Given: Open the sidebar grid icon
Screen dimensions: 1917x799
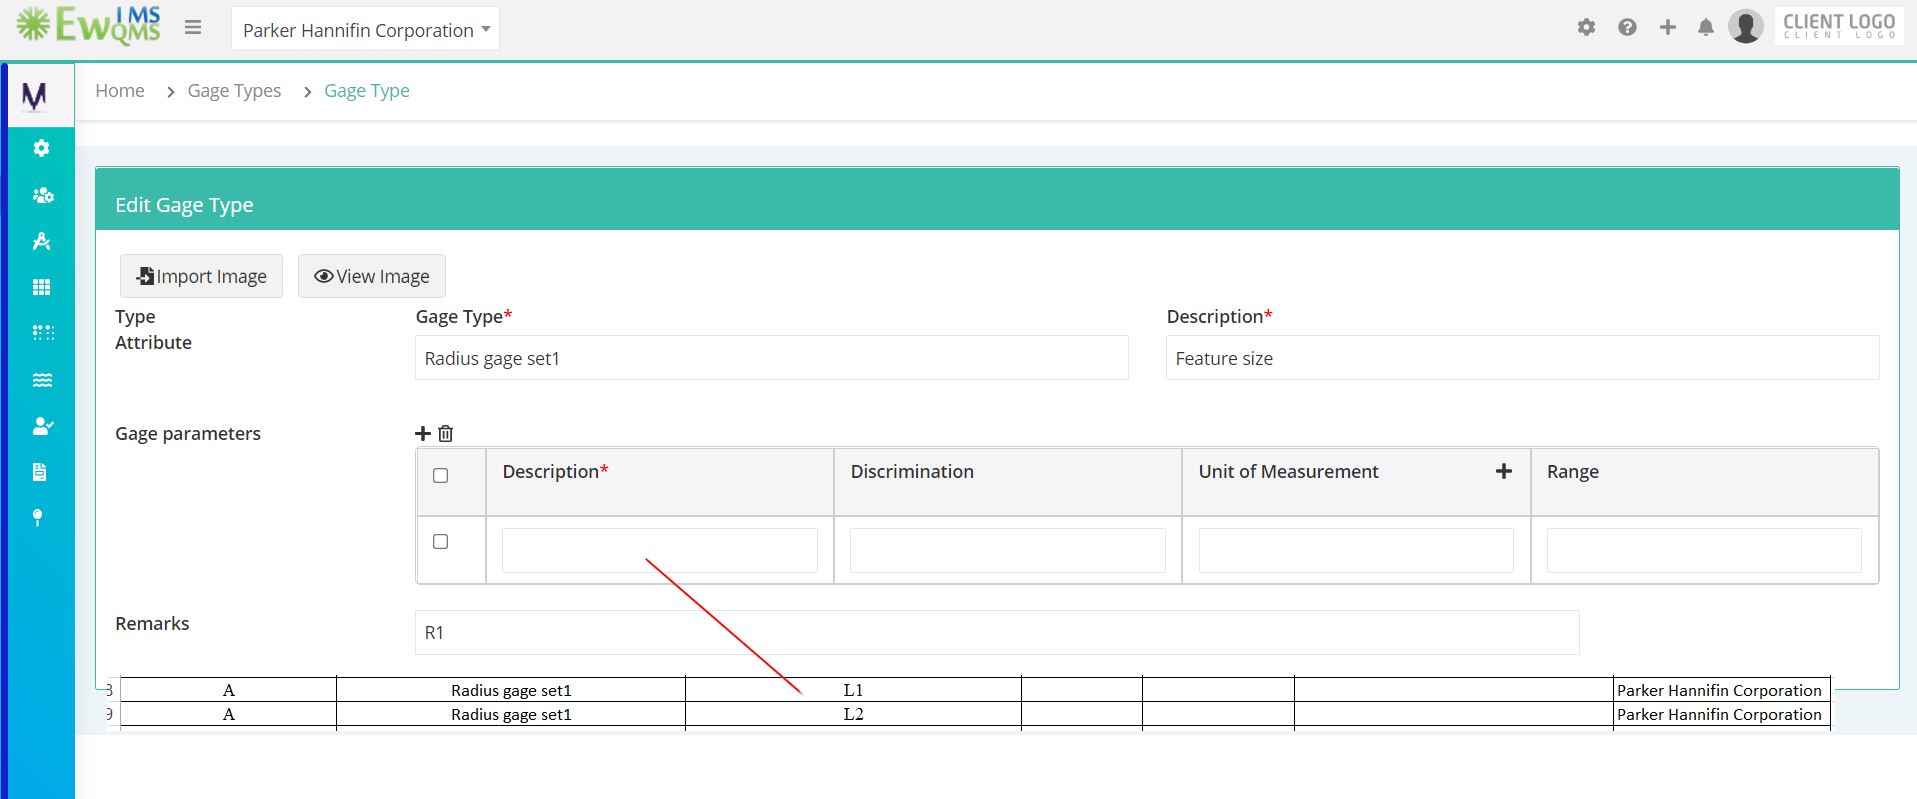Looking at the screenshot, I should [x=41, y=287].
